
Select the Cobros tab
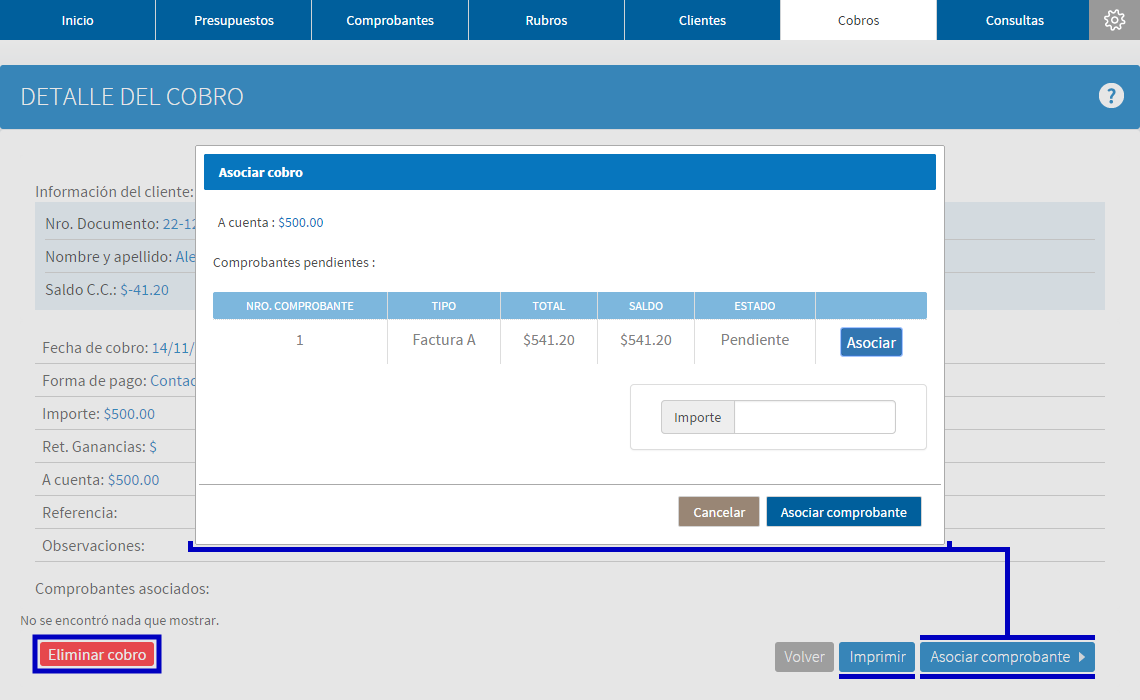point(858,20)
